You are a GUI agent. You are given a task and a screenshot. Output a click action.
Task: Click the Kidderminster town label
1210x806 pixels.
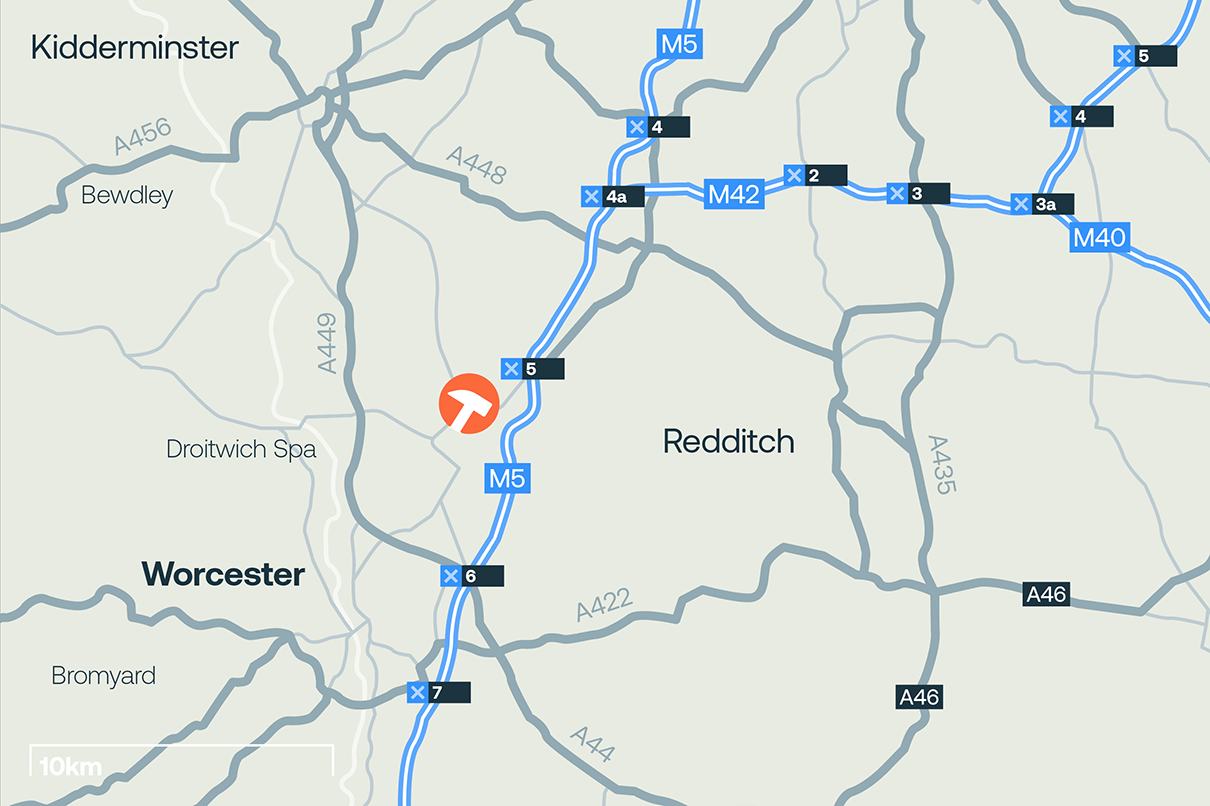point(135,47)
